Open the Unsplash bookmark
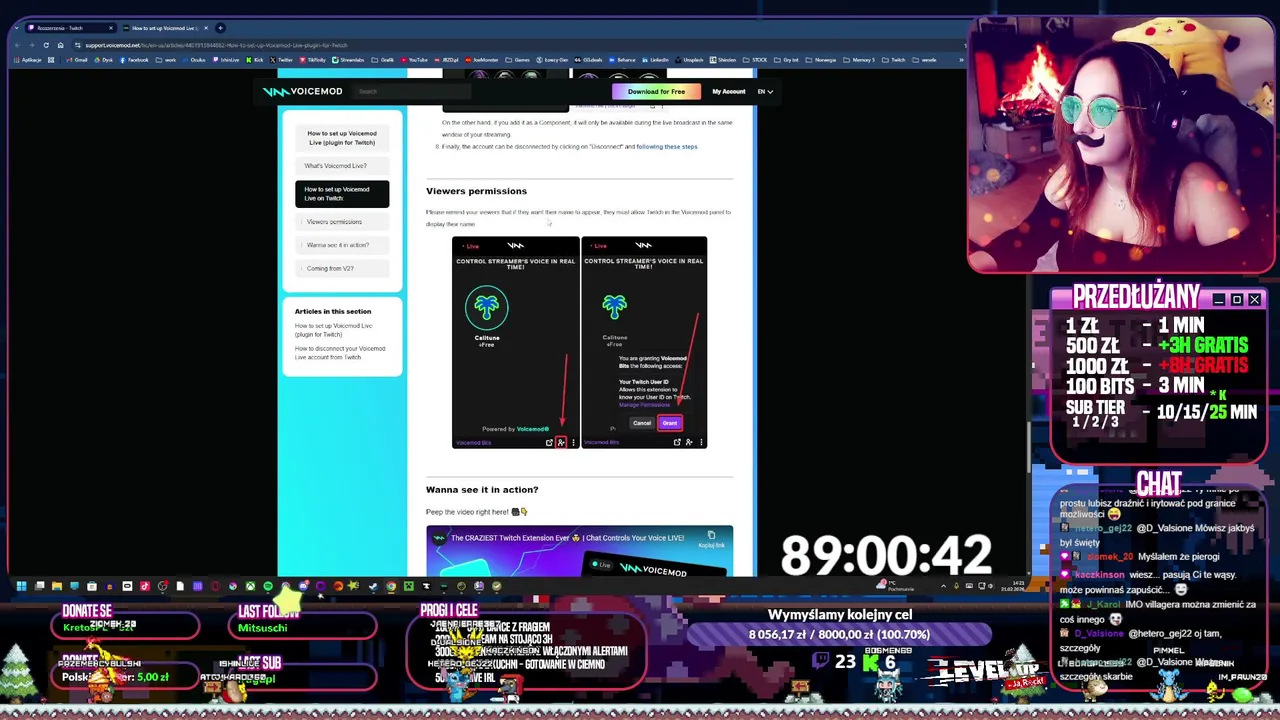 (x=691, y=60)
